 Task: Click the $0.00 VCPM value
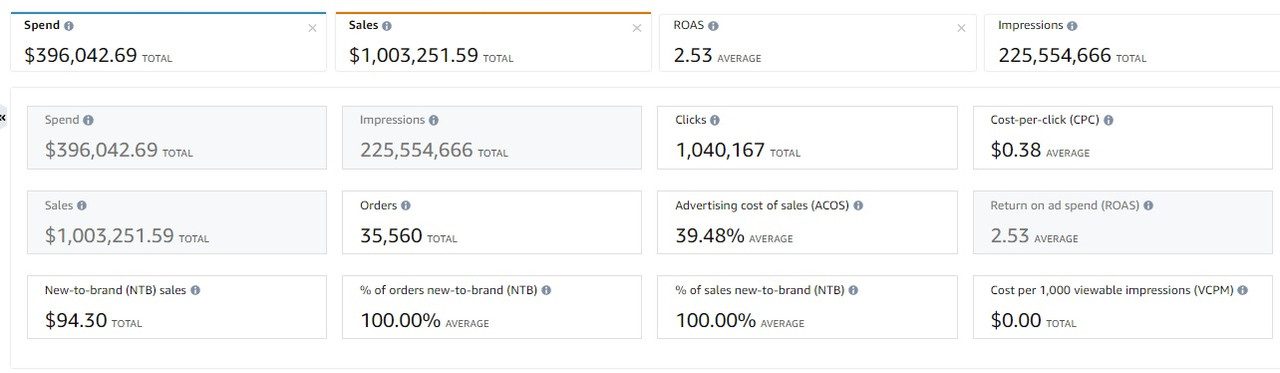click(1016, 321)
